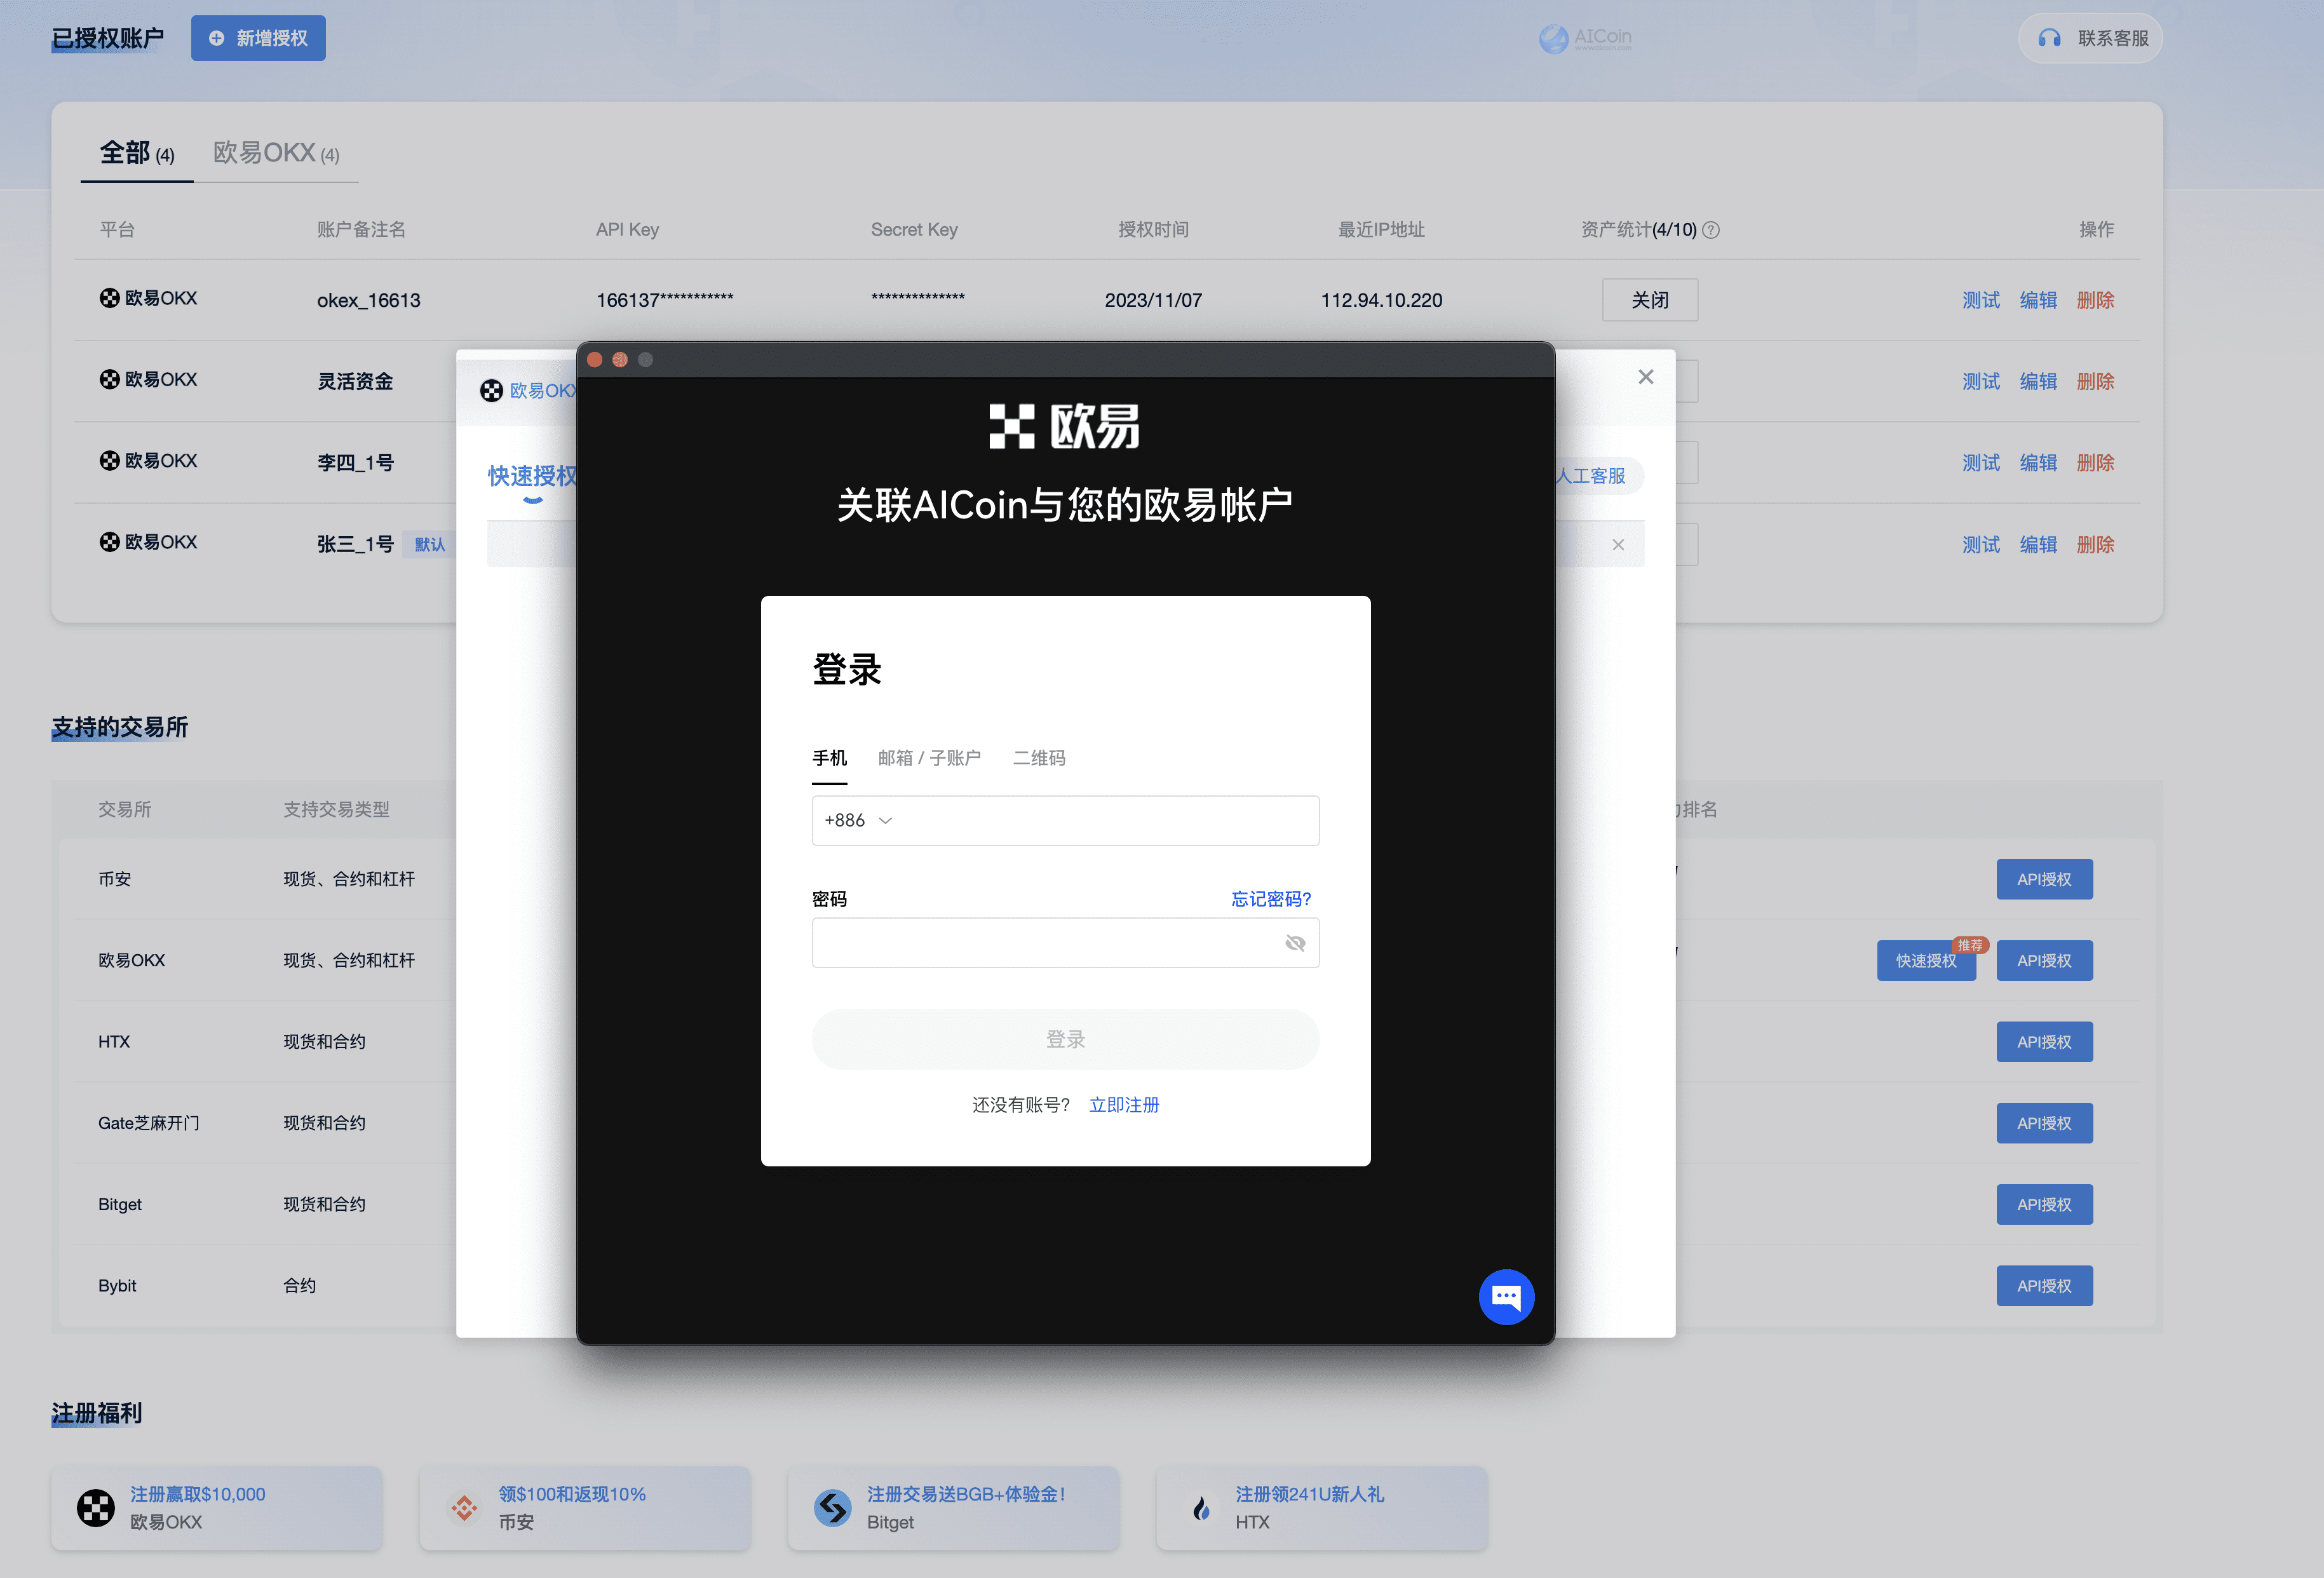Click the 2023/11/07 authorization date
2324x1578 pixels.
coord(1153,300)
